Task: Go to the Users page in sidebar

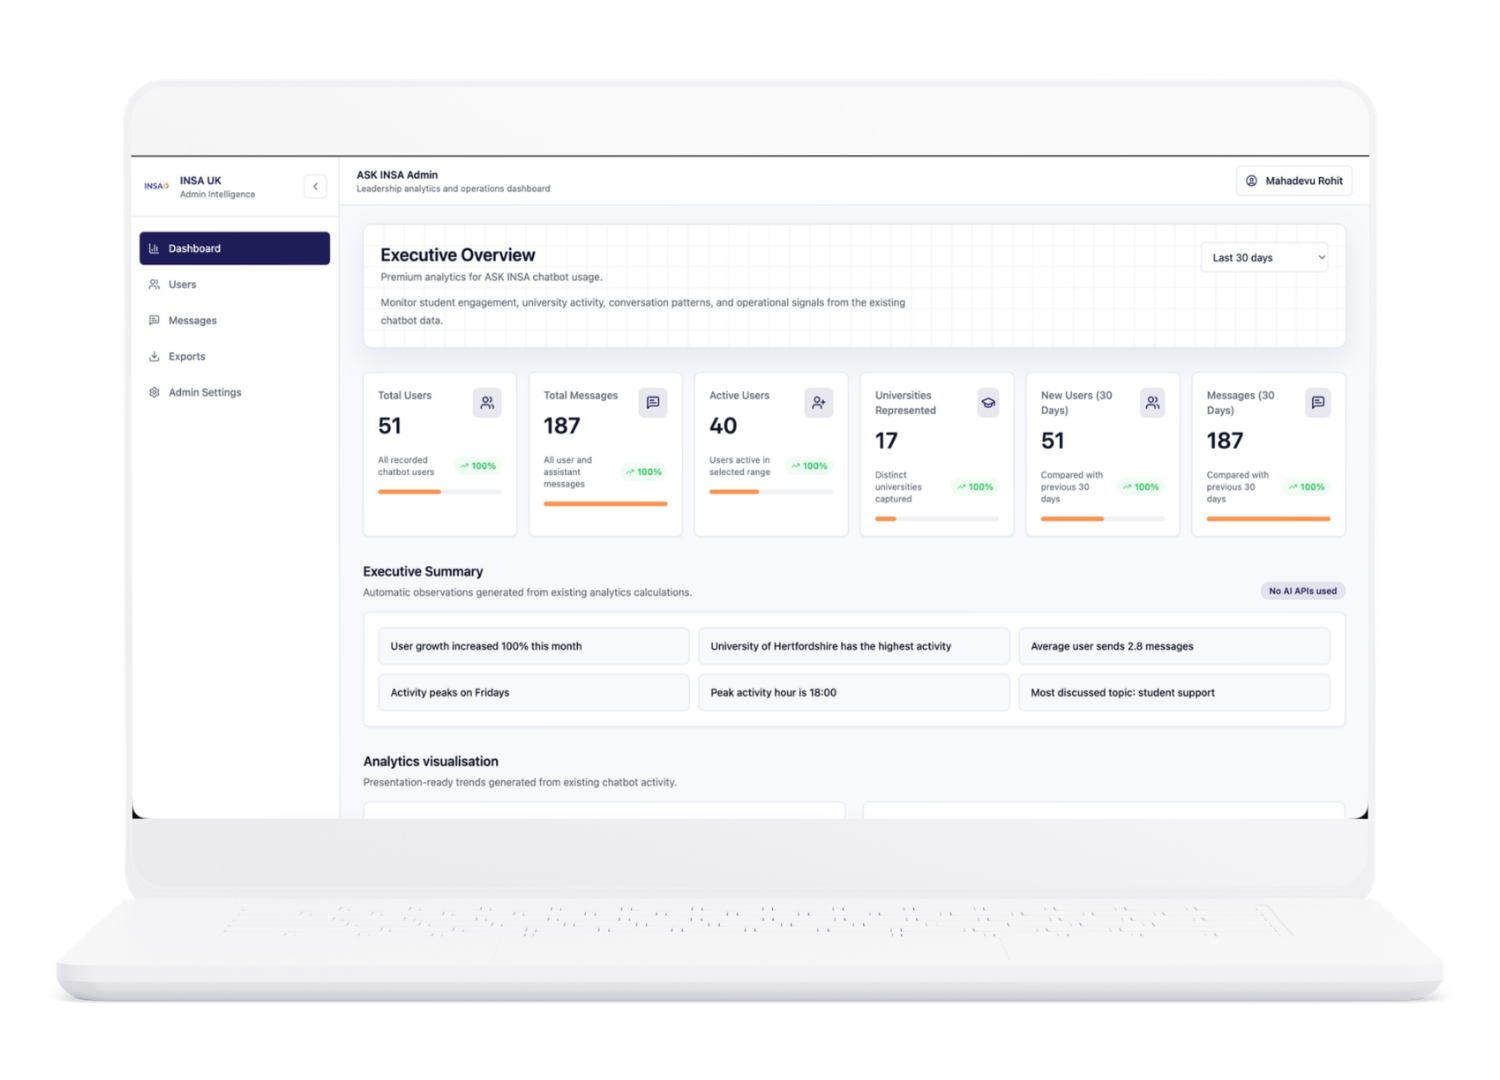Action: pos(234,284)
